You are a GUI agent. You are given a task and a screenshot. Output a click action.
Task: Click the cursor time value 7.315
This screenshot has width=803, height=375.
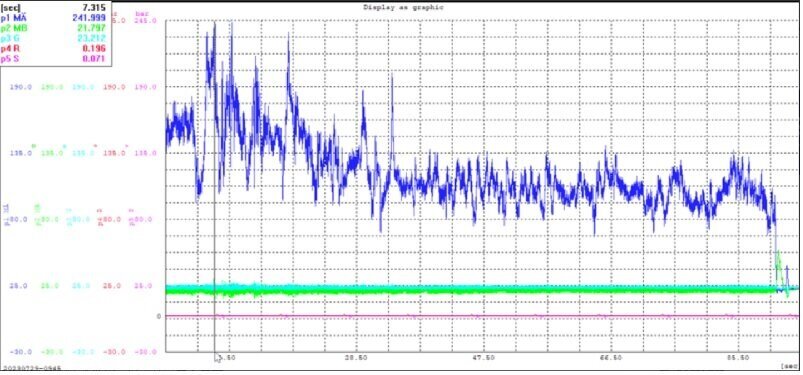coord(94,8)
